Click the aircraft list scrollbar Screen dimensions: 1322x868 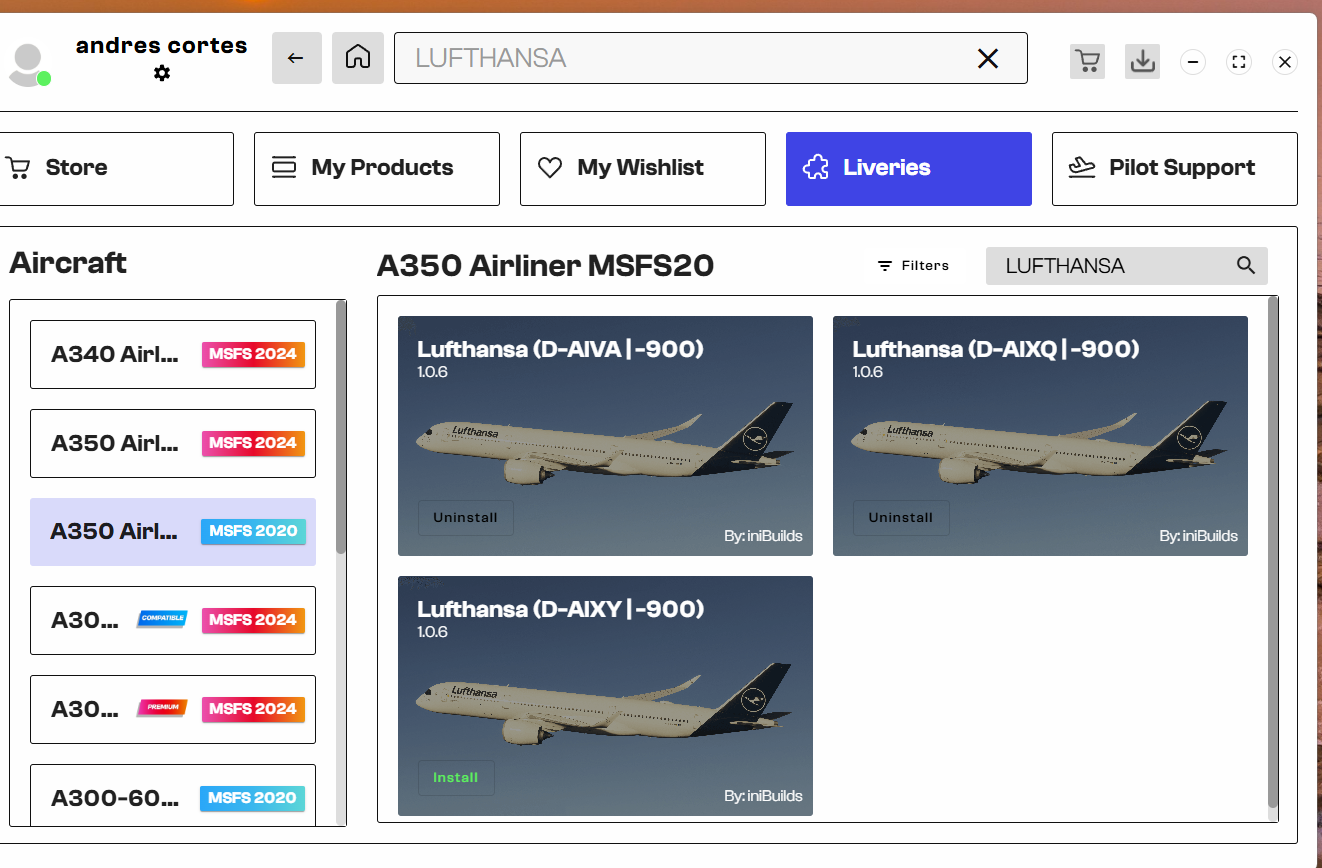pyautogui.click(x=341, y=430)
